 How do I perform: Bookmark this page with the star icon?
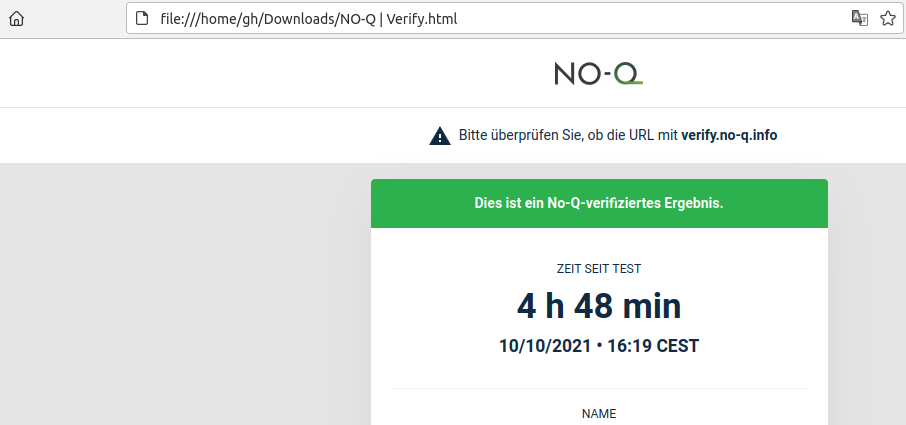(888, 18)
